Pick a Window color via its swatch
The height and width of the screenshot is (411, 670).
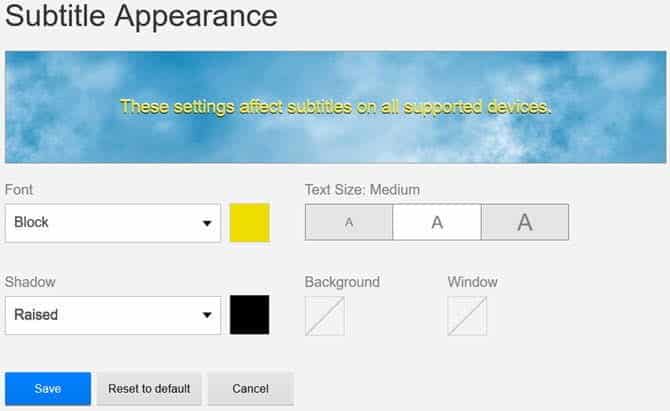click(468, 315)
